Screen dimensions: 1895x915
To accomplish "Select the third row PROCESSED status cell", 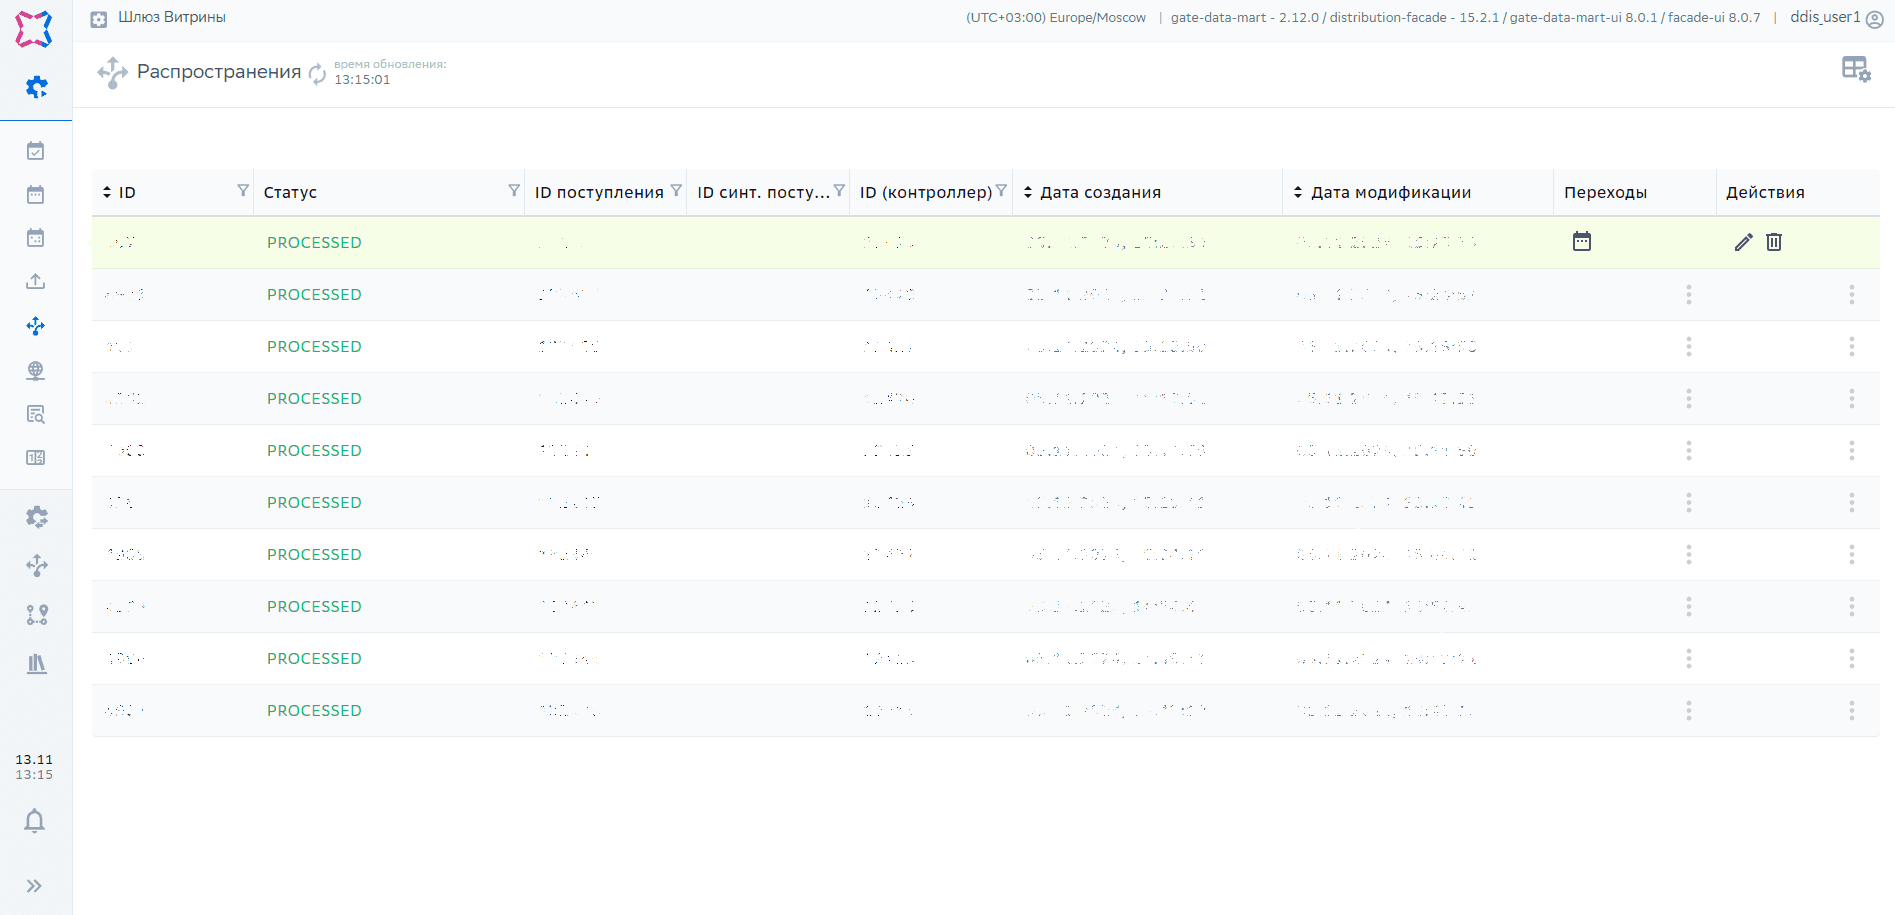I will pyautogui.click(x=314, y=347).
